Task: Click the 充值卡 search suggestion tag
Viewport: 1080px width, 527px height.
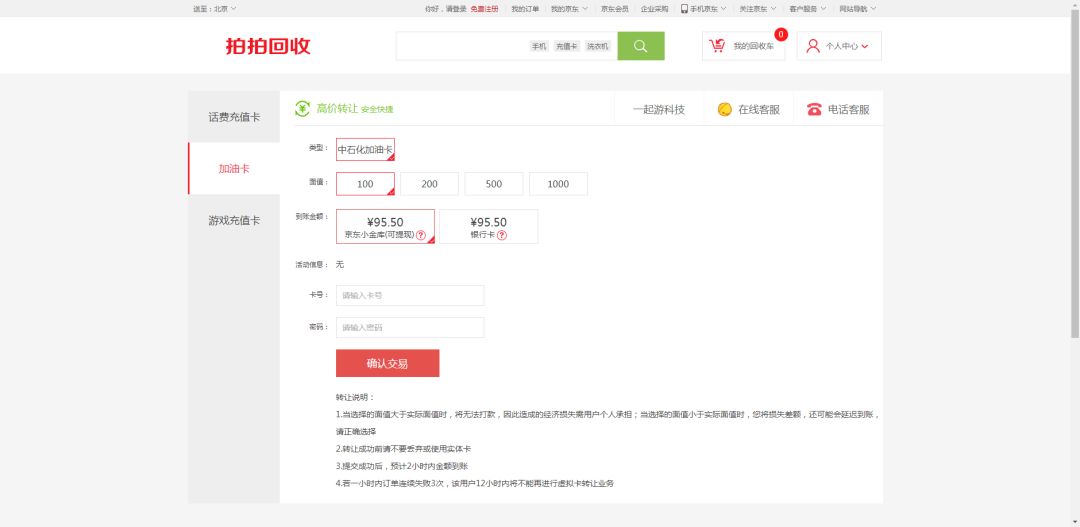Action: point(566,46)
